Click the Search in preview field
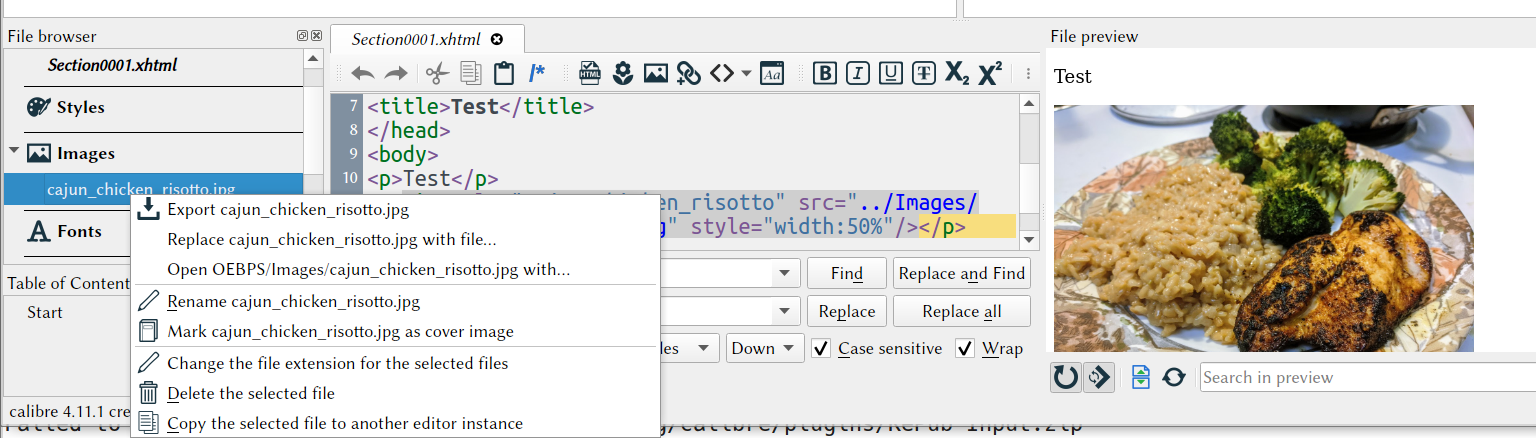The height and width of the screenshot is (438, 1536). pos(1366,377)
